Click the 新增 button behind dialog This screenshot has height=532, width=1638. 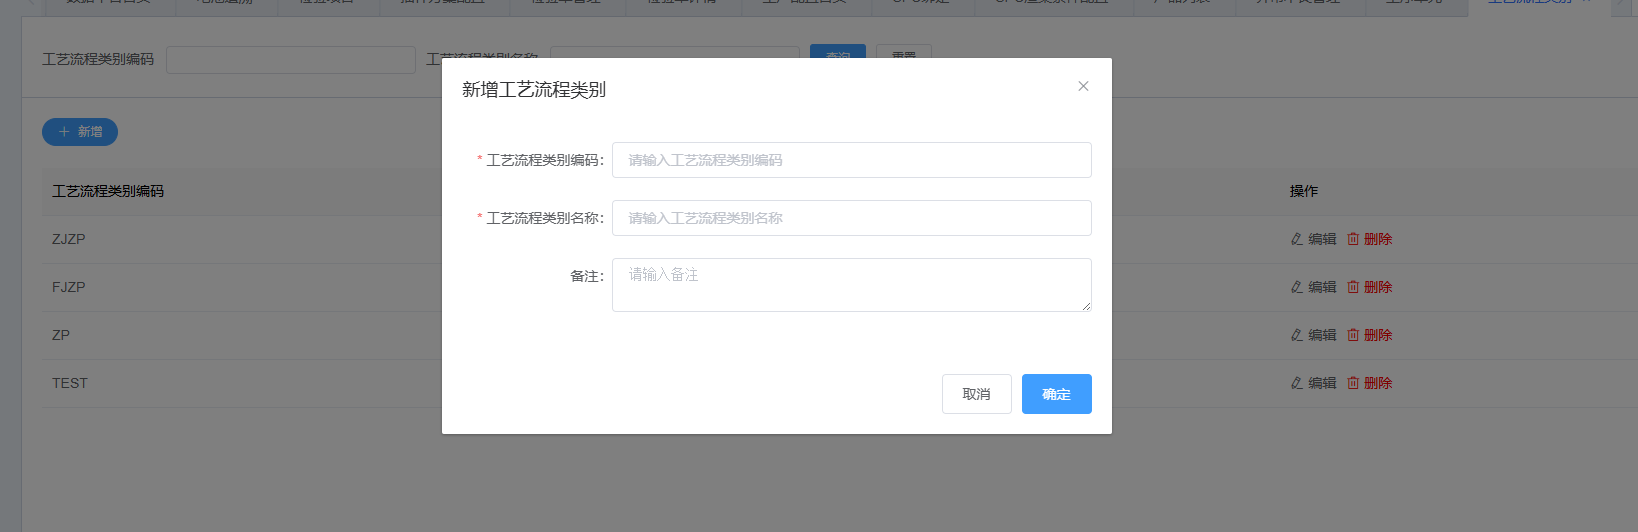(x=80, y=132)
